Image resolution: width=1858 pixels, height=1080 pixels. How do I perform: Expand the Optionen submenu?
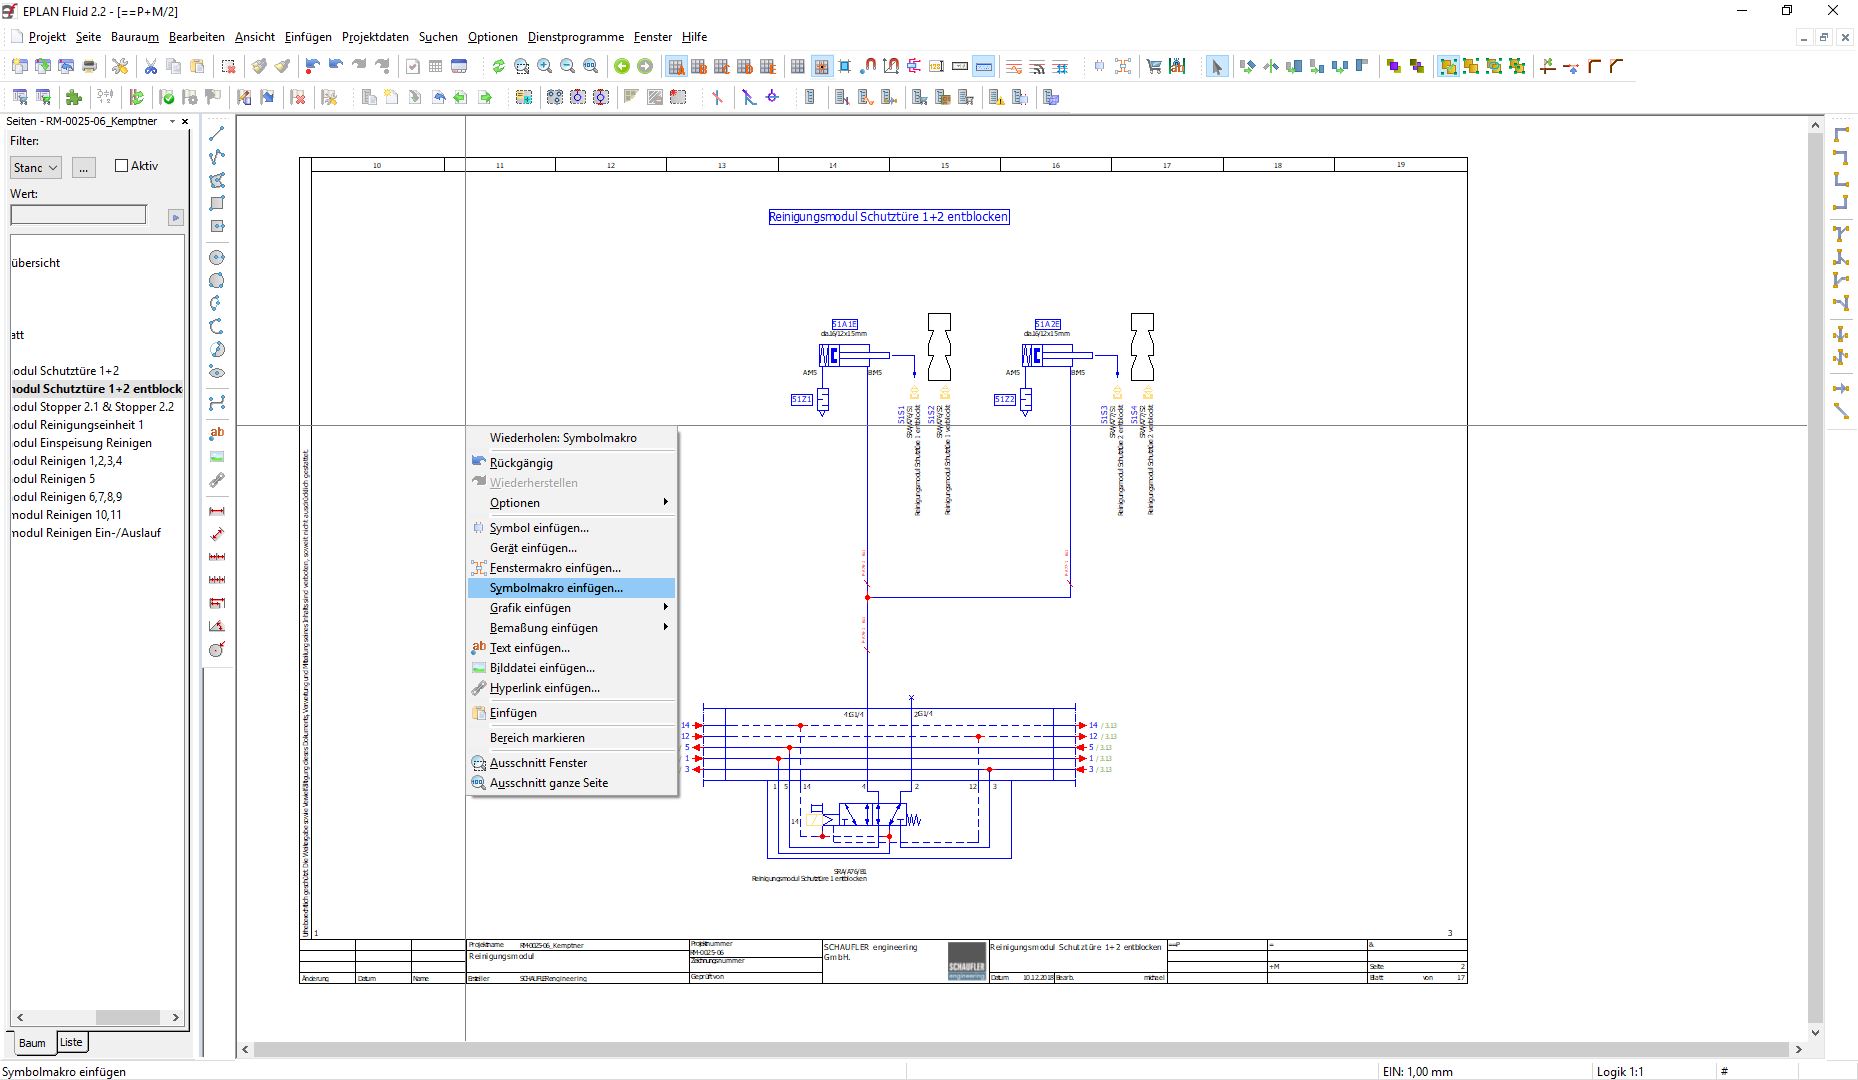(571, 503)
